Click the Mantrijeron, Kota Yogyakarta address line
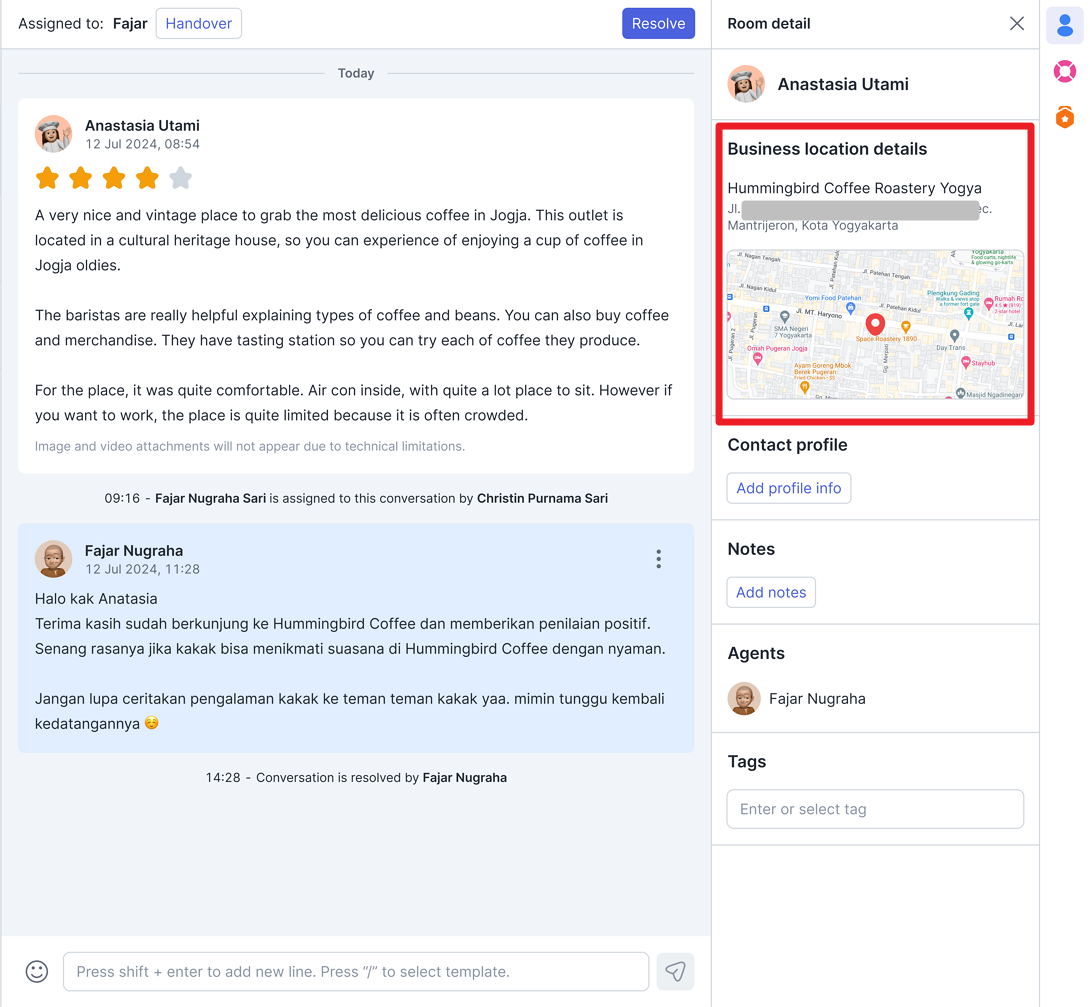 (813, 225)
